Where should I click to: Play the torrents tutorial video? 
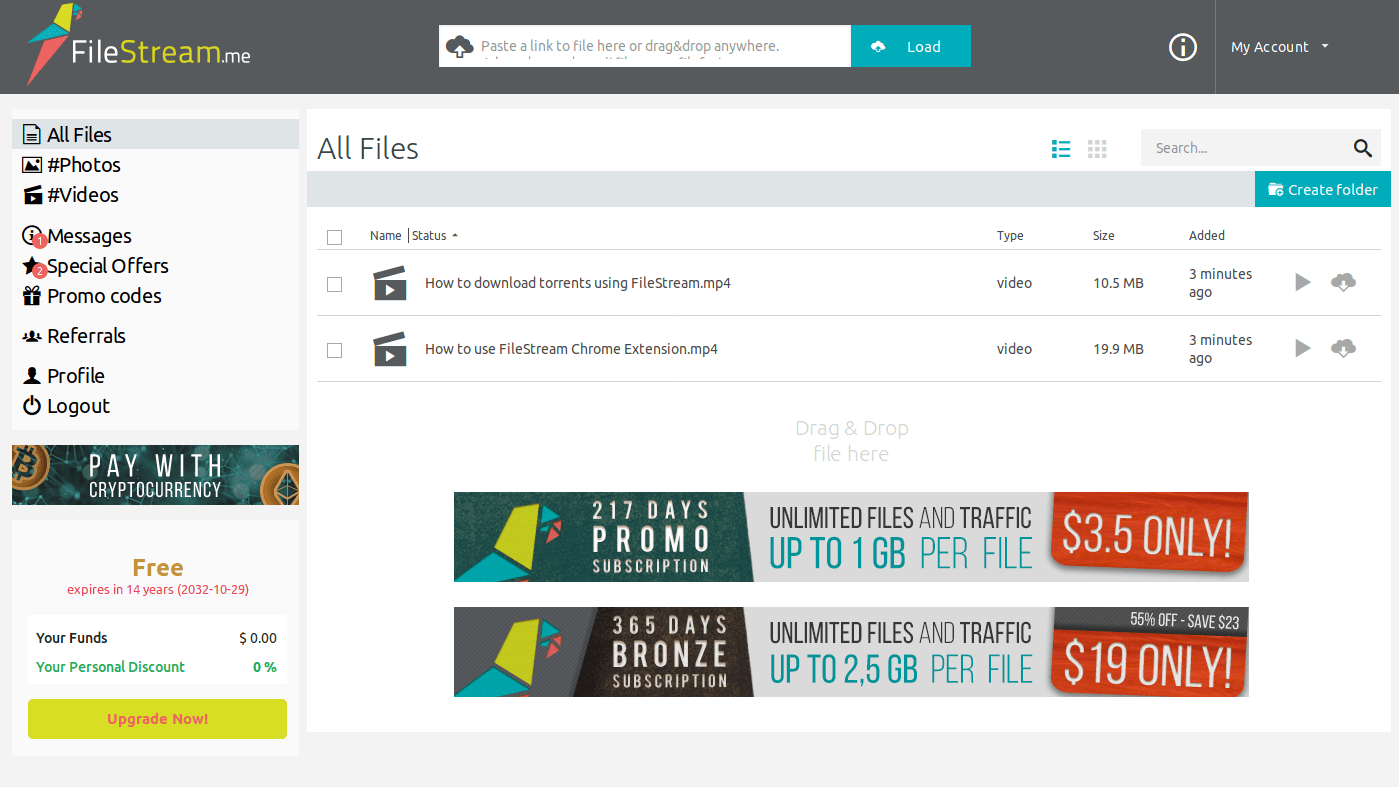(1302, 283)
